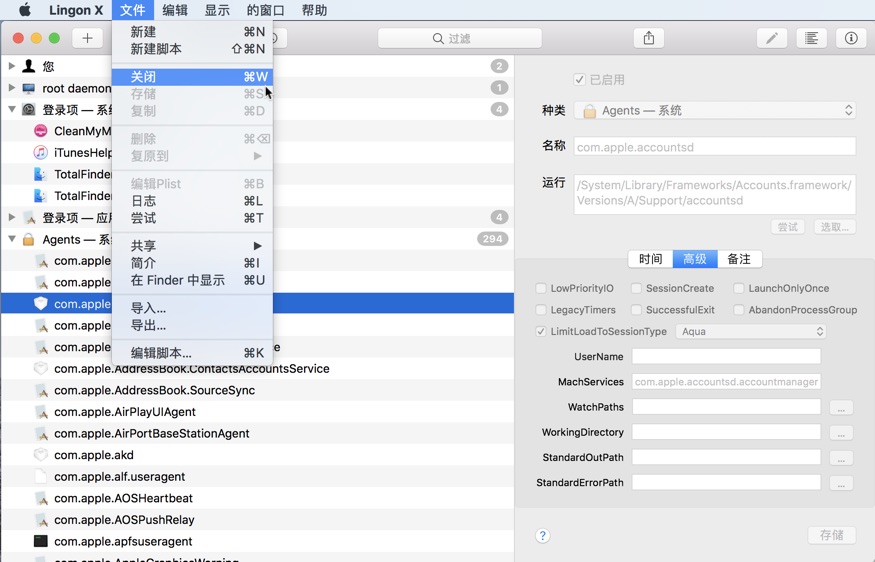The height and width of the screenshot is (562, 875).
Task: Click the 名称 name field
Action: [715, 147]
